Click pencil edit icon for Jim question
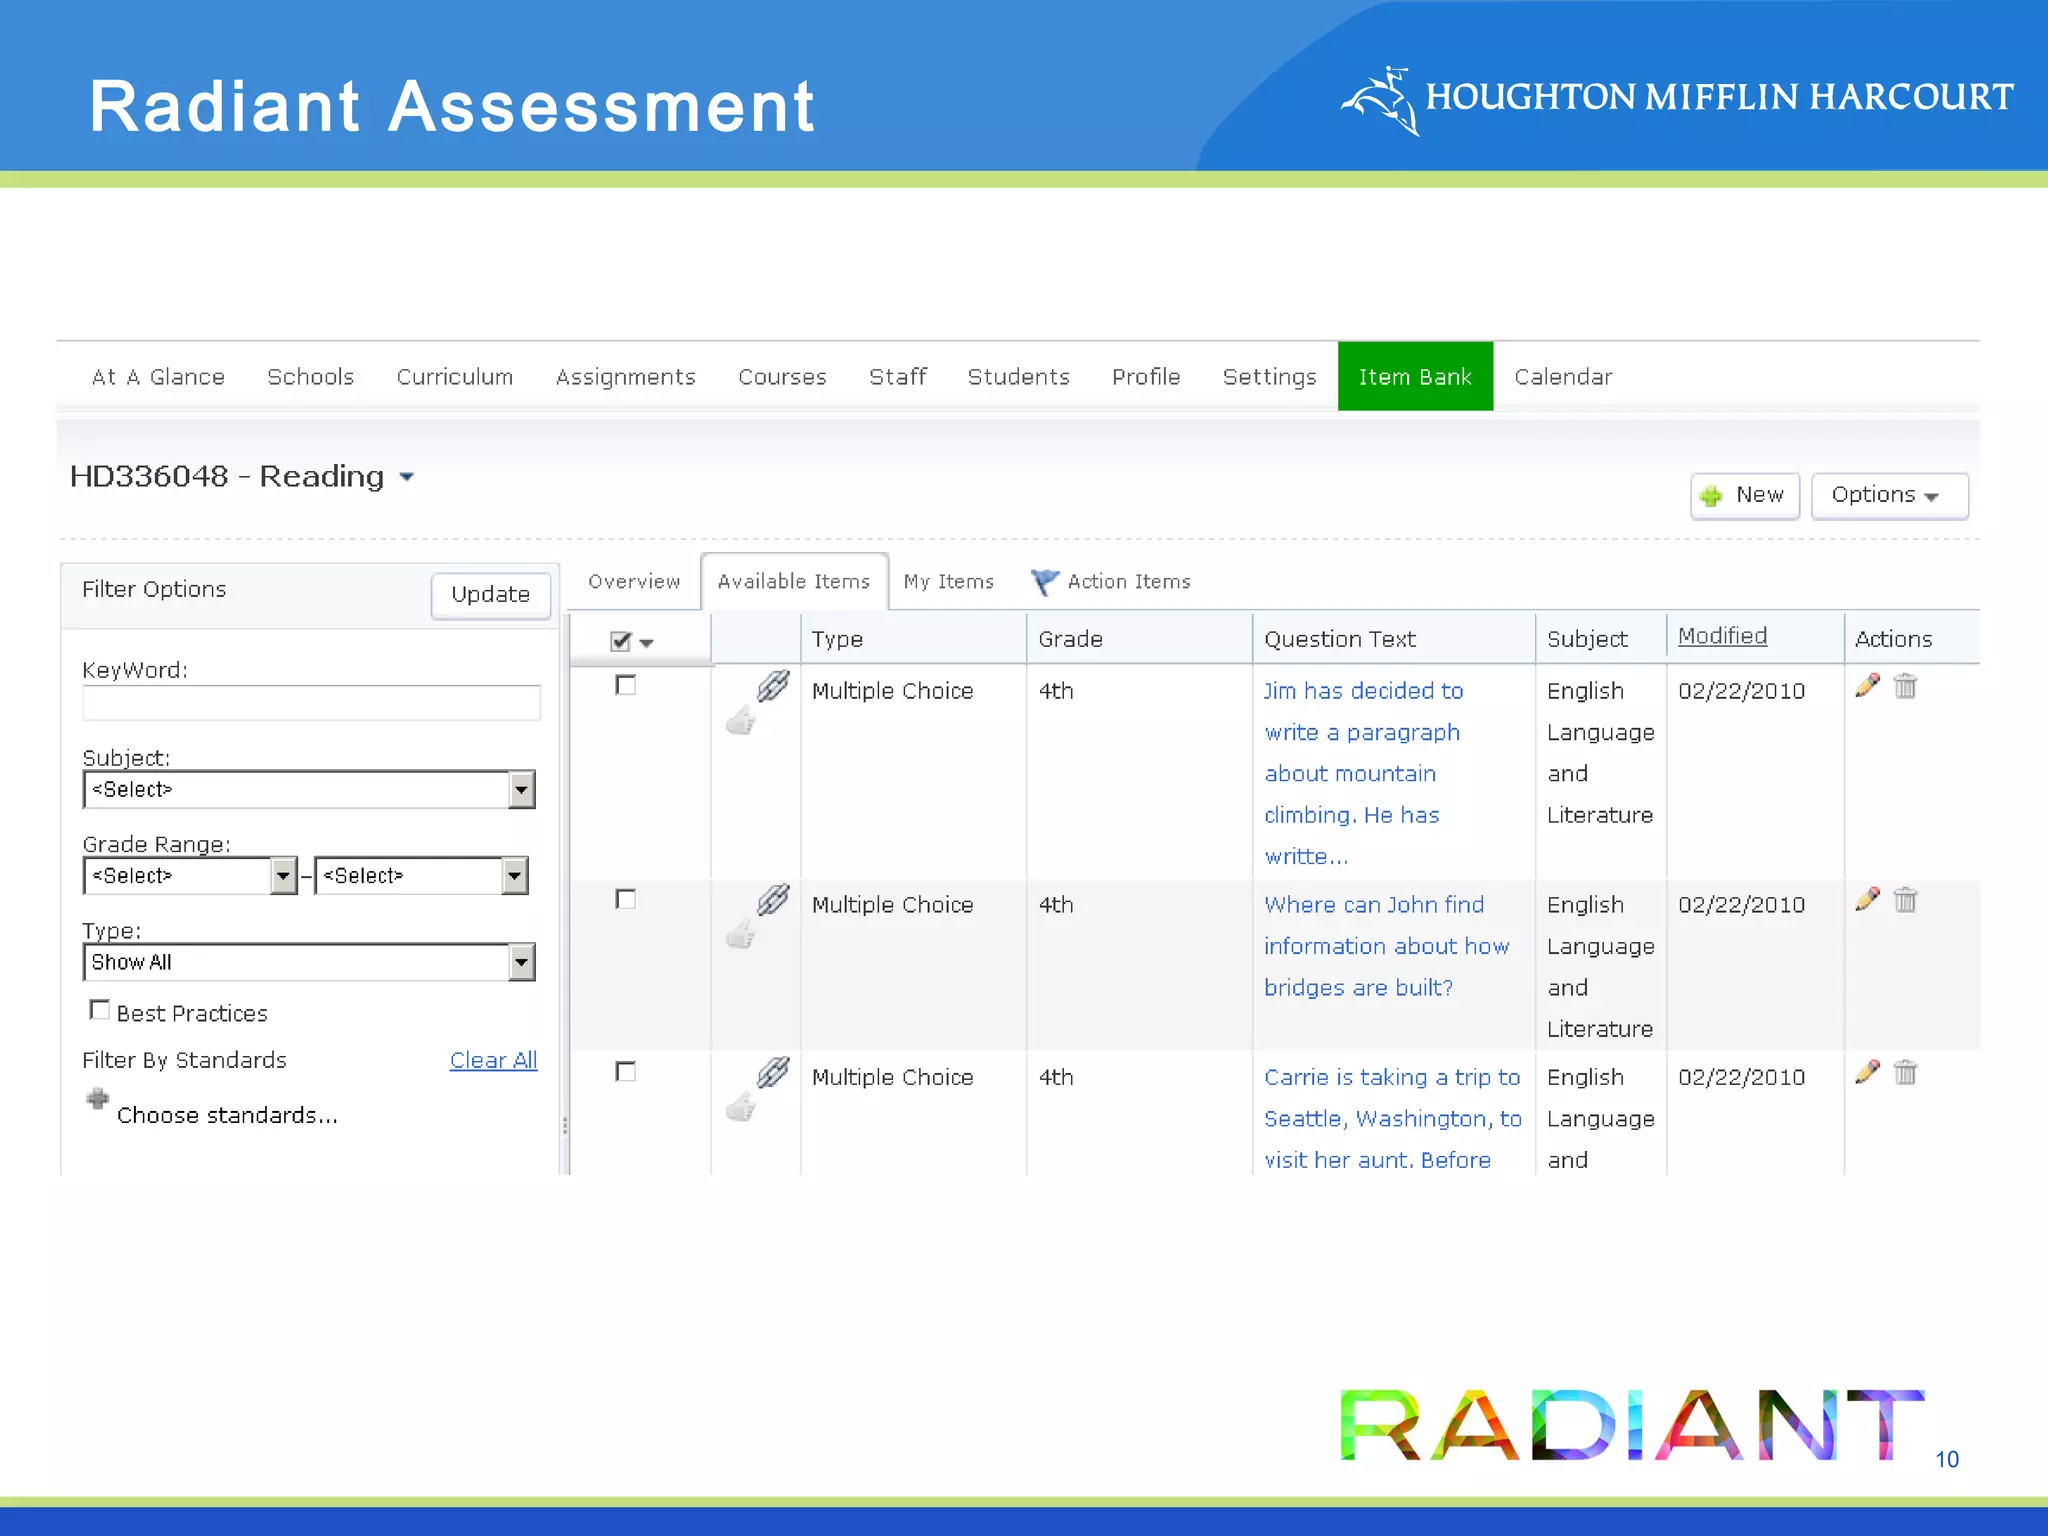Viewport: 2048px width, 1536px height. tap(1866, 686)
